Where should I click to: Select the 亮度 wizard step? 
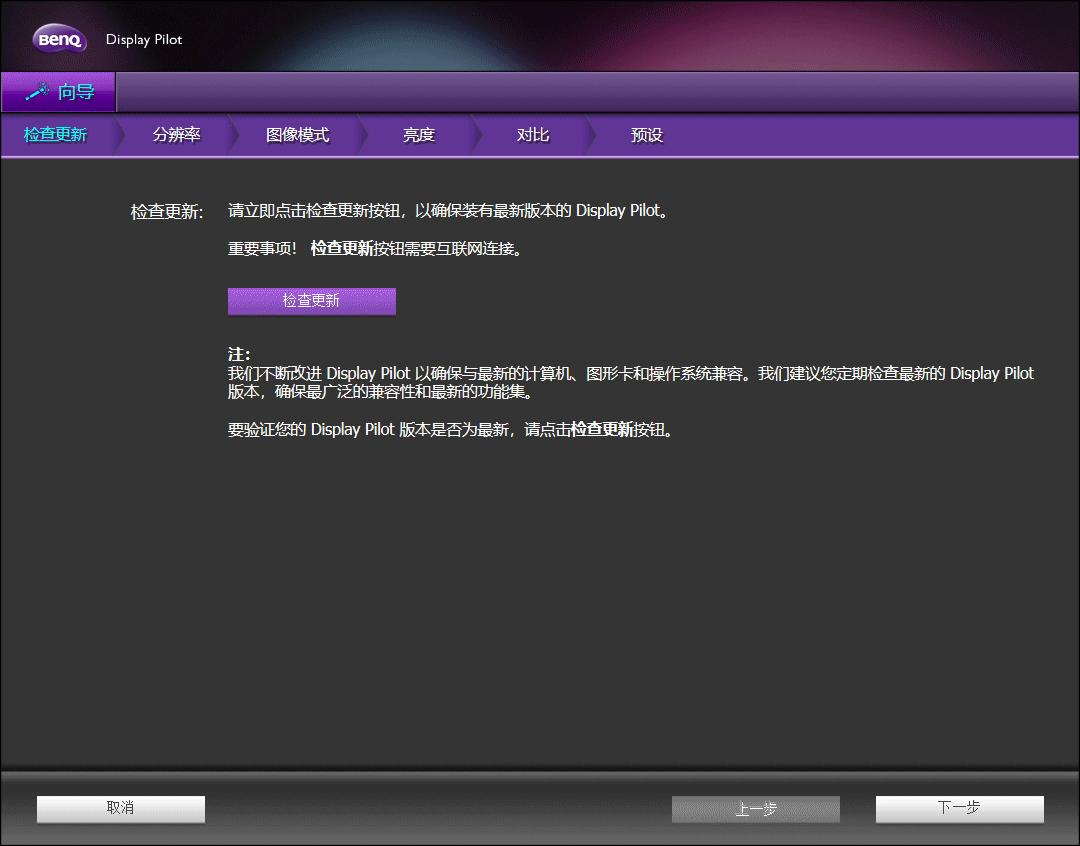(x=417, y=133)
